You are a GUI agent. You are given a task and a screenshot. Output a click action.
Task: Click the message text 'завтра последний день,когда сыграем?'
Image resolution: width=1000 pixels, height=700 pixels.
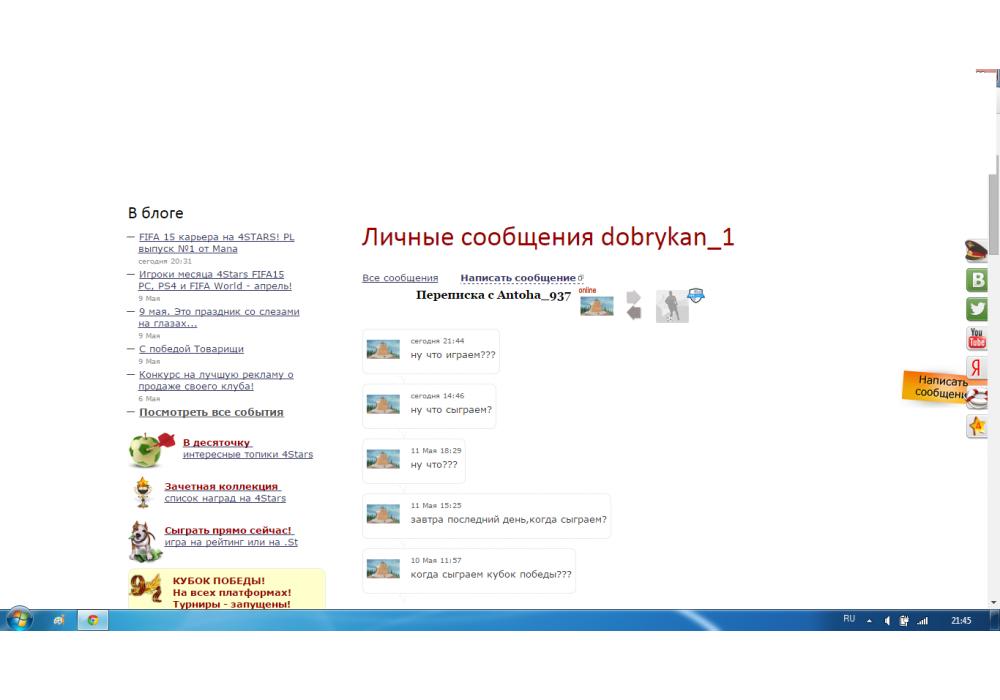click(508, 520)
